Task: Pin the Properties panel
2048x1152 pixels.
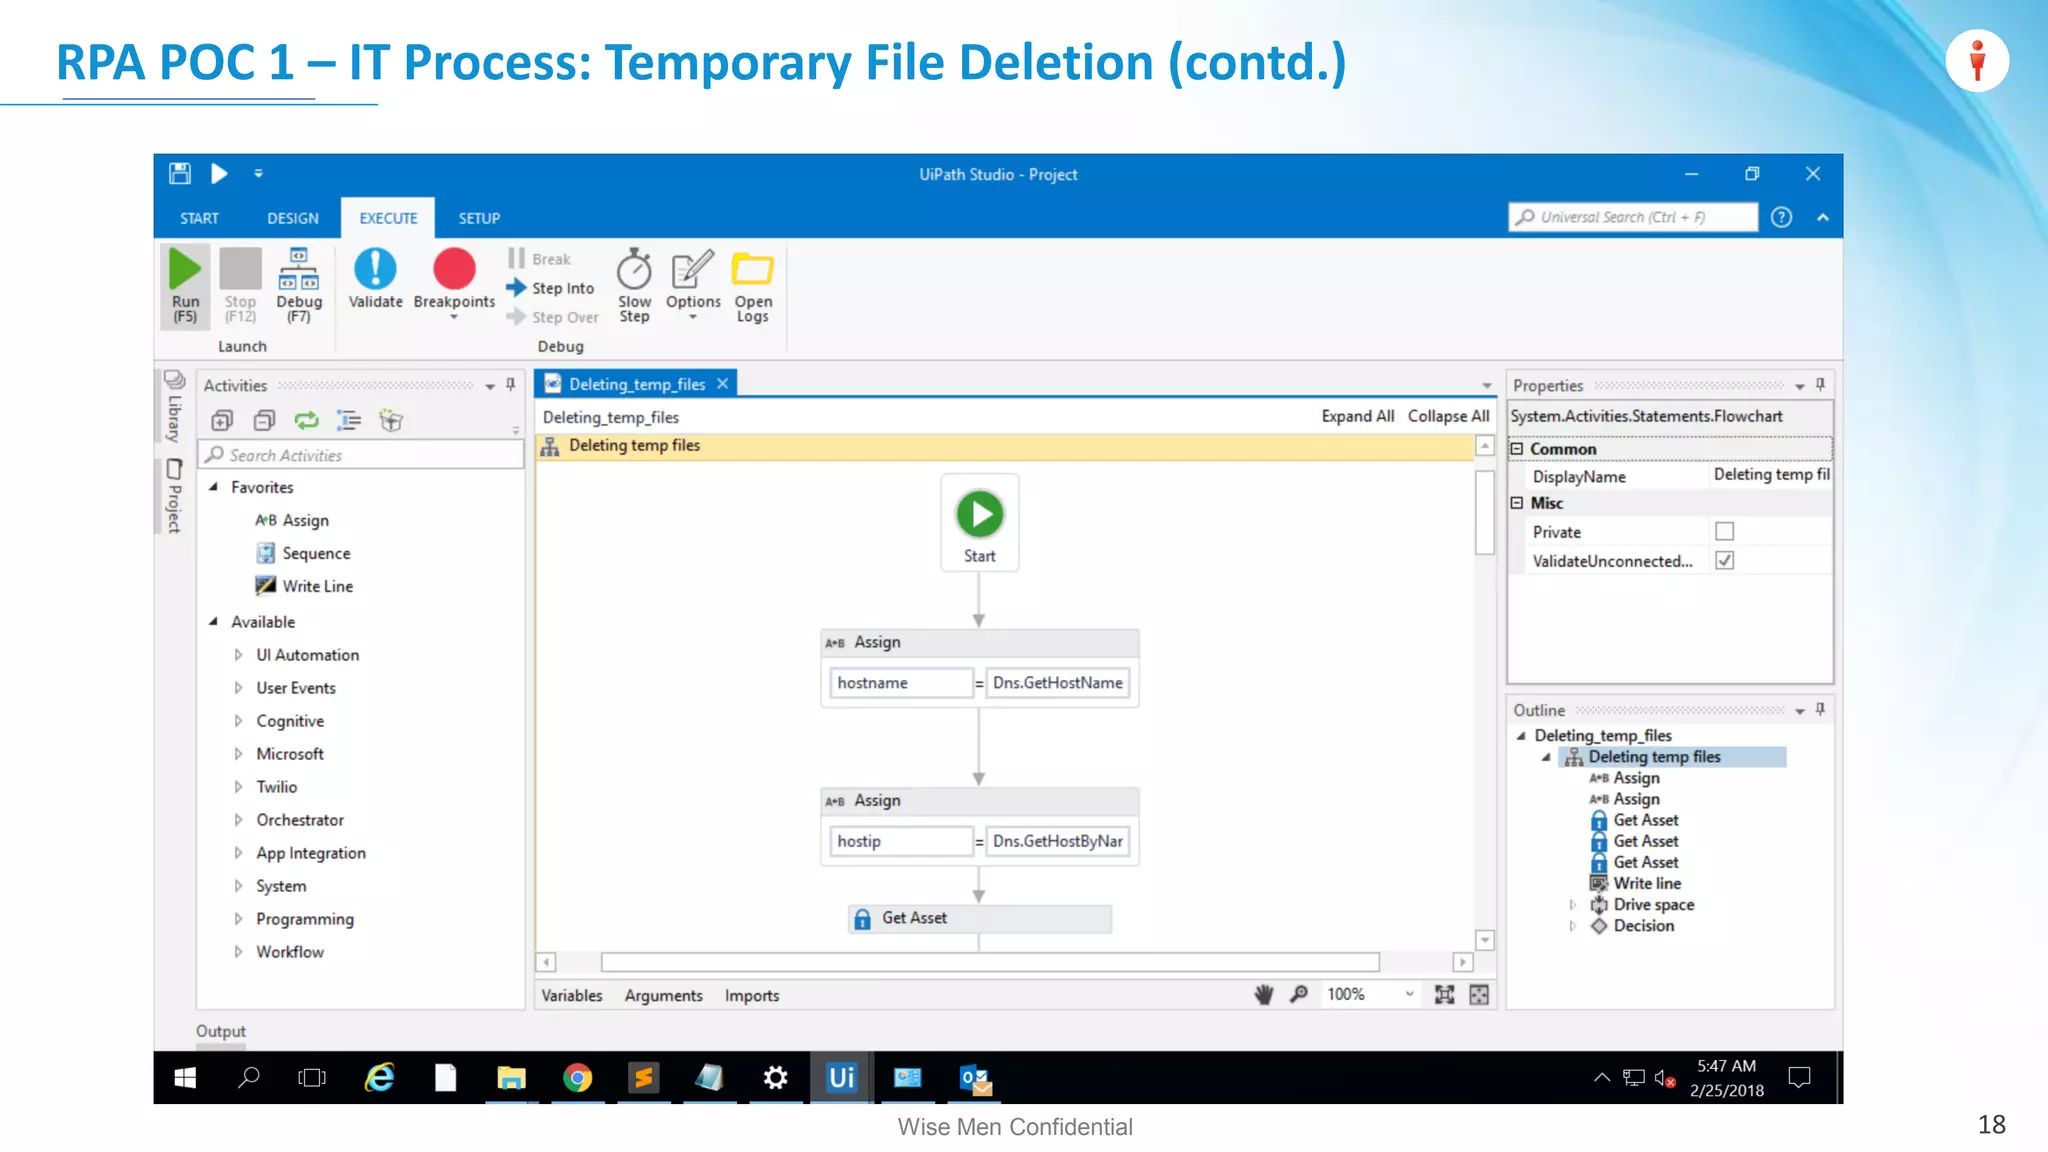Action: point(1820,385)
